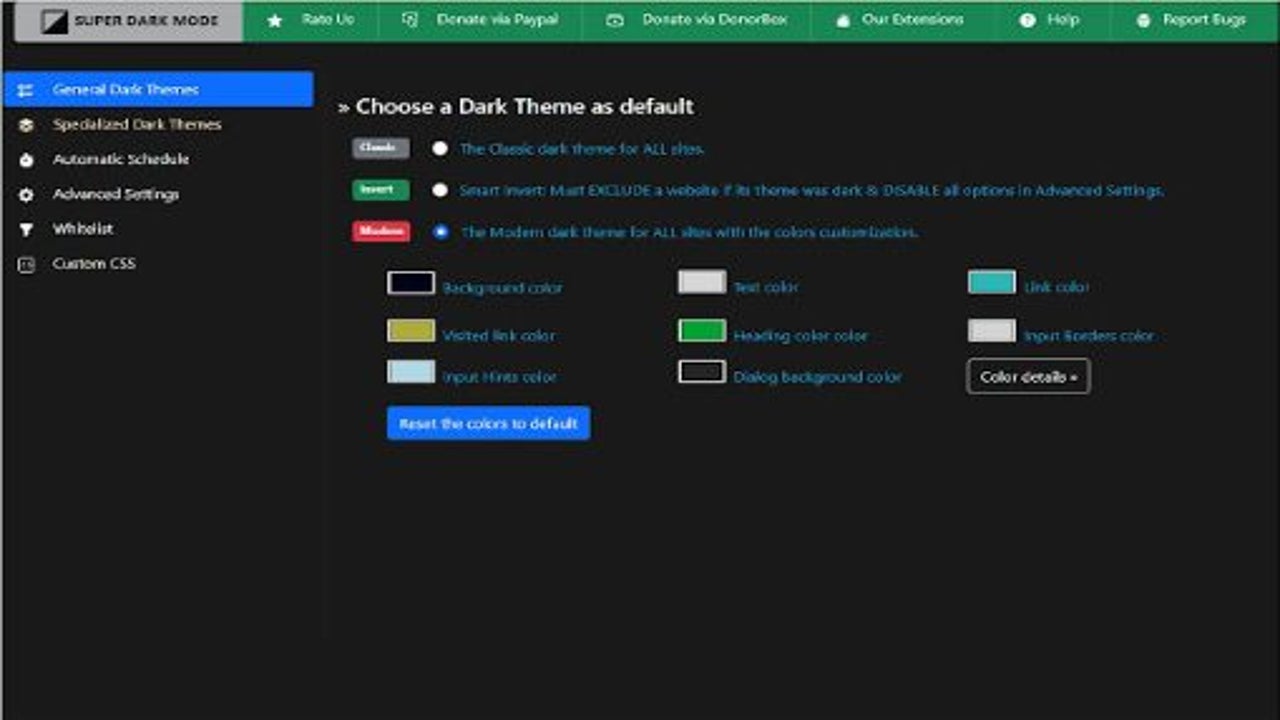Click the Smart Invert description text
This screenshot has width=1280, height=720.
click(812, 190)
